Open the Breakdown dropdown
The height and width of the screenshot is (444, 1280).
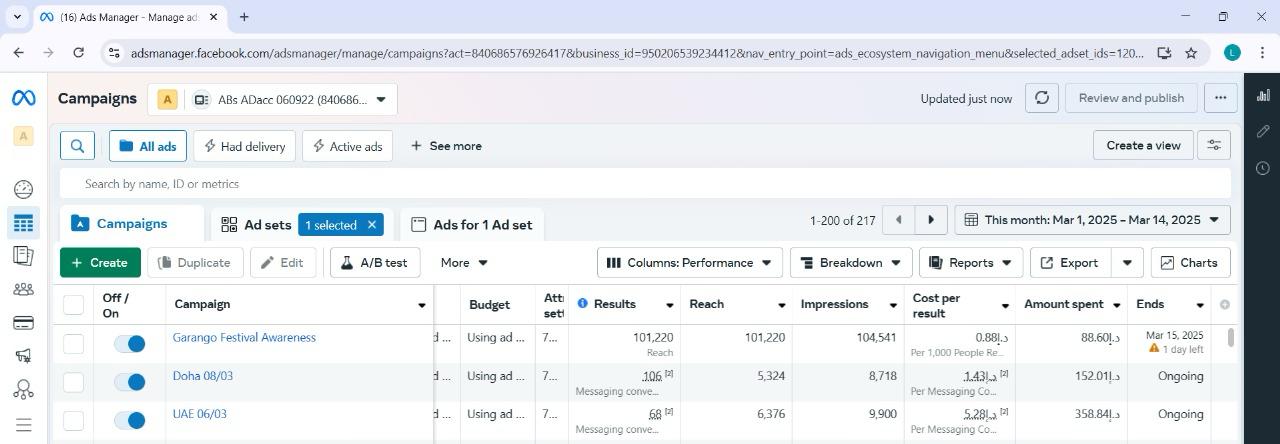click(851, 262)
